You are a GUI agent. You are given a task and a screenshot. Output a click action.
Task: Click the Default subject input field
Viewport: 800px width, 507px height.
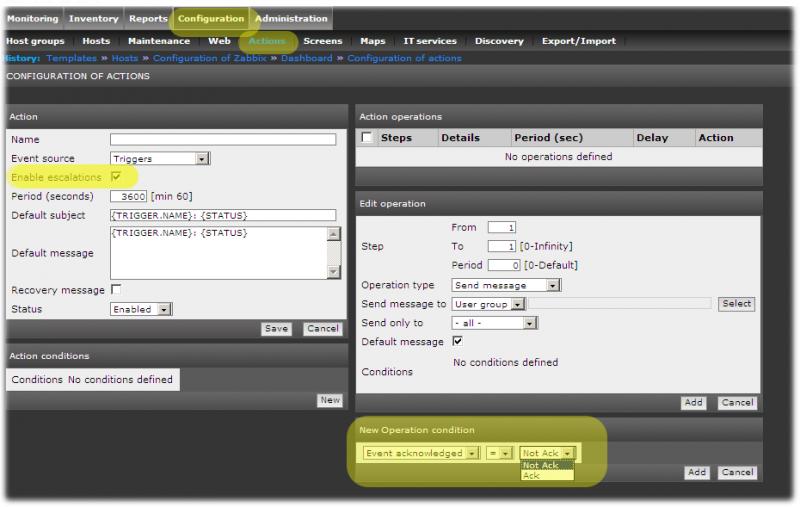[x=223, y=215]
